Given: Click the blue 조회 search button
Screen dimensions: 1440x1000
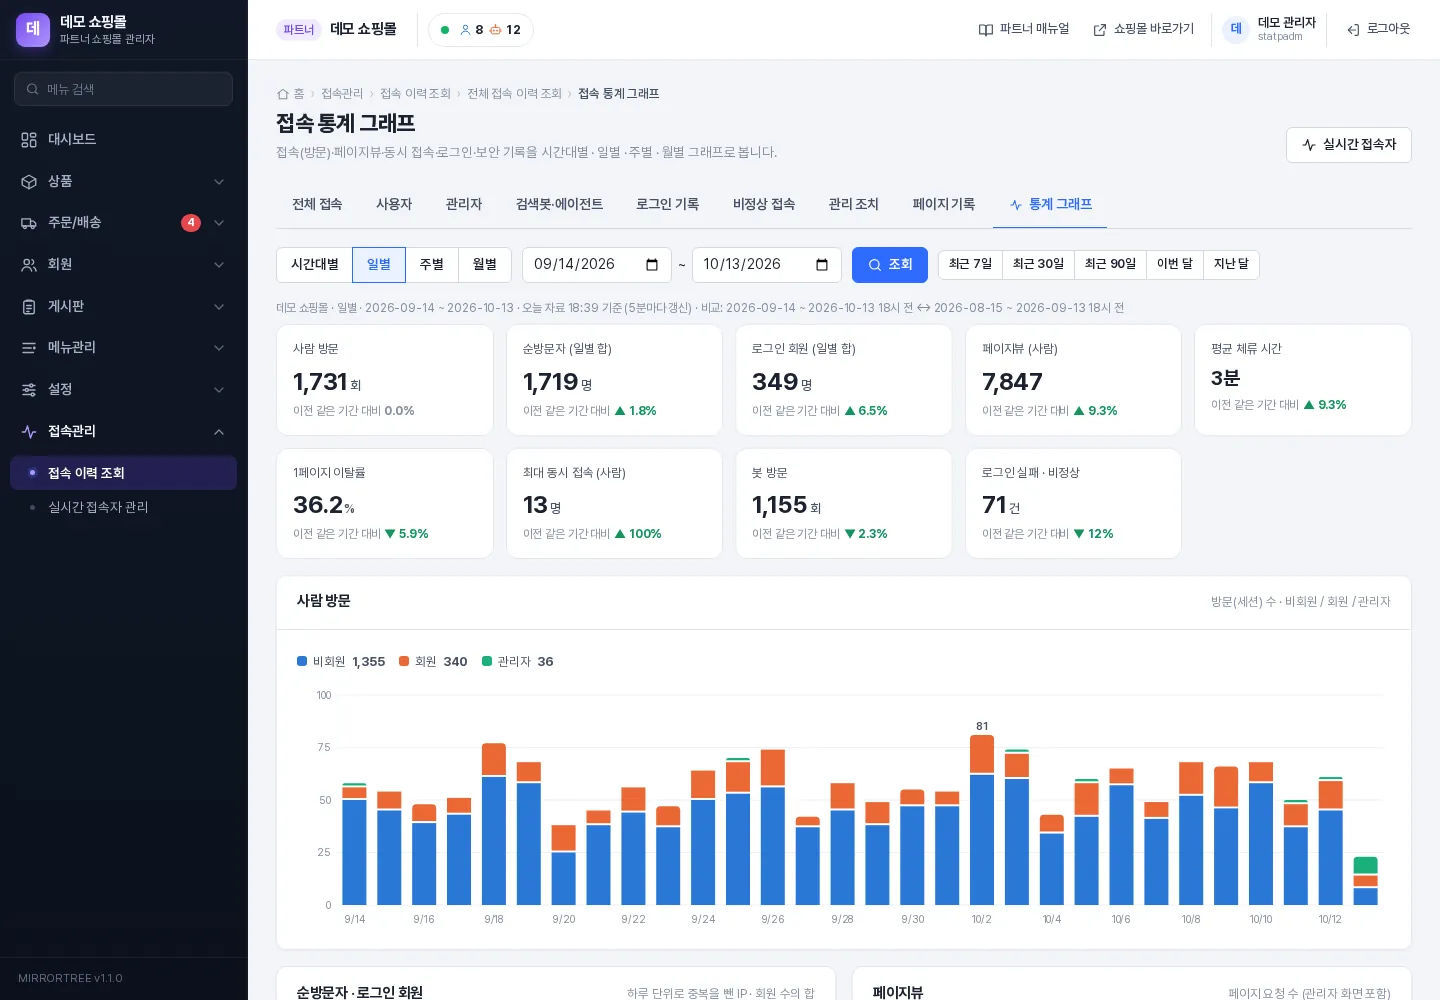Looking at the screenshot, I should 890,265.
